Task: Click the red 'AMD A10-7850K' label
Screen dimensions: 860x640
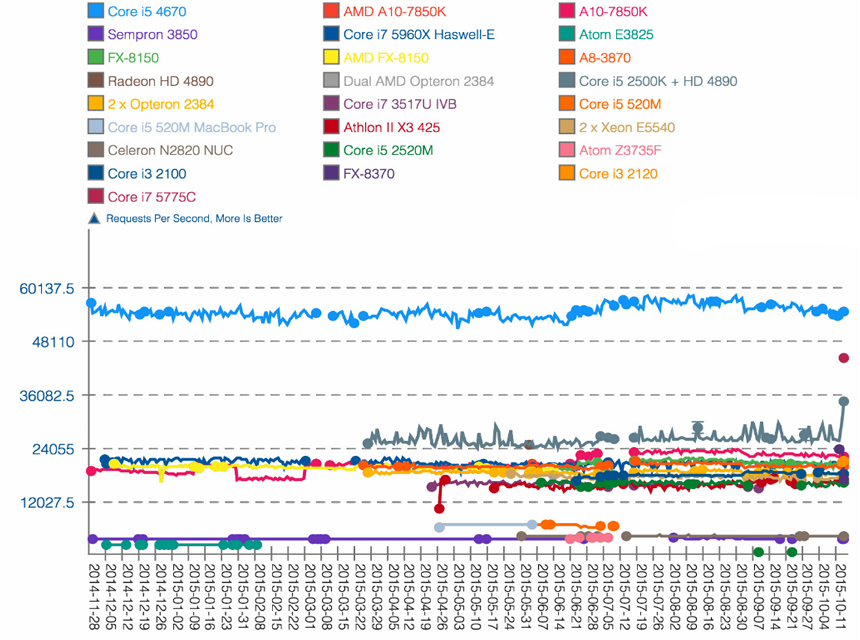Action: [395, 12]
